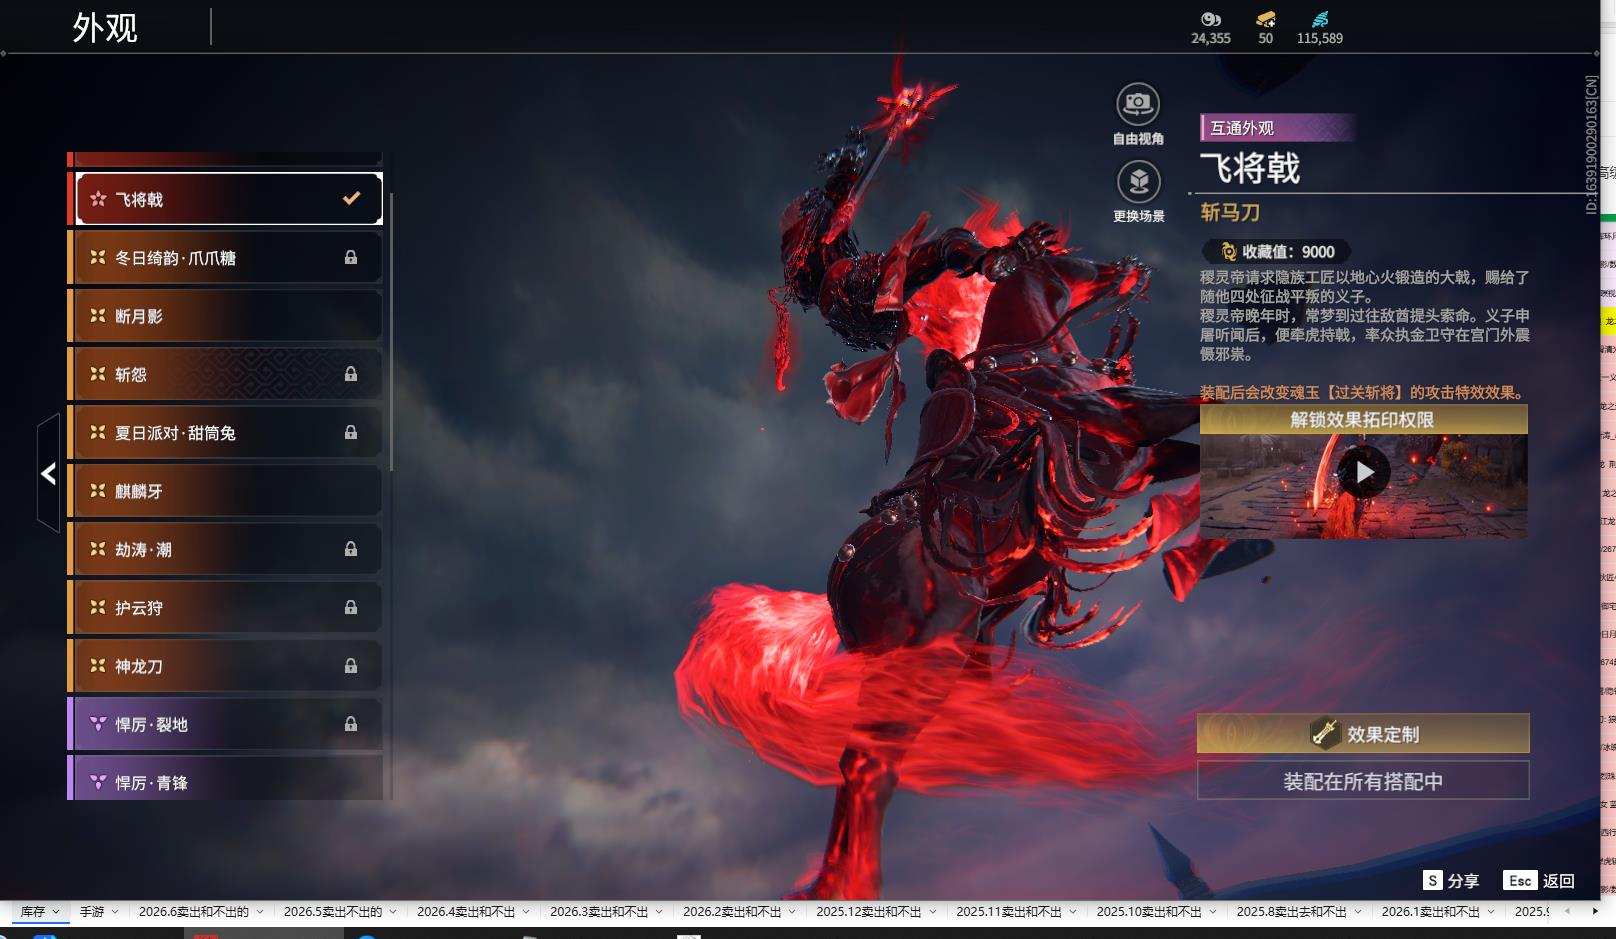Image resolution: width=1616 pixels, height=939 pixels.
Task: Open the 2026.4卖出和不出 sheet tab
Action: tap(466, 912)
